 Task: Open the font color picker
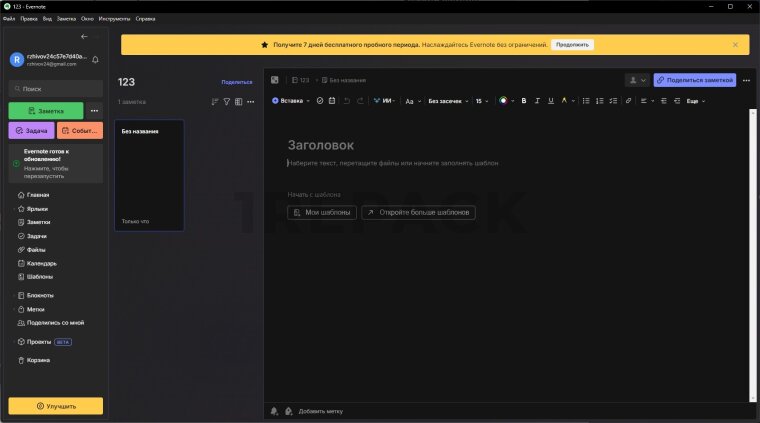[504, 101]
